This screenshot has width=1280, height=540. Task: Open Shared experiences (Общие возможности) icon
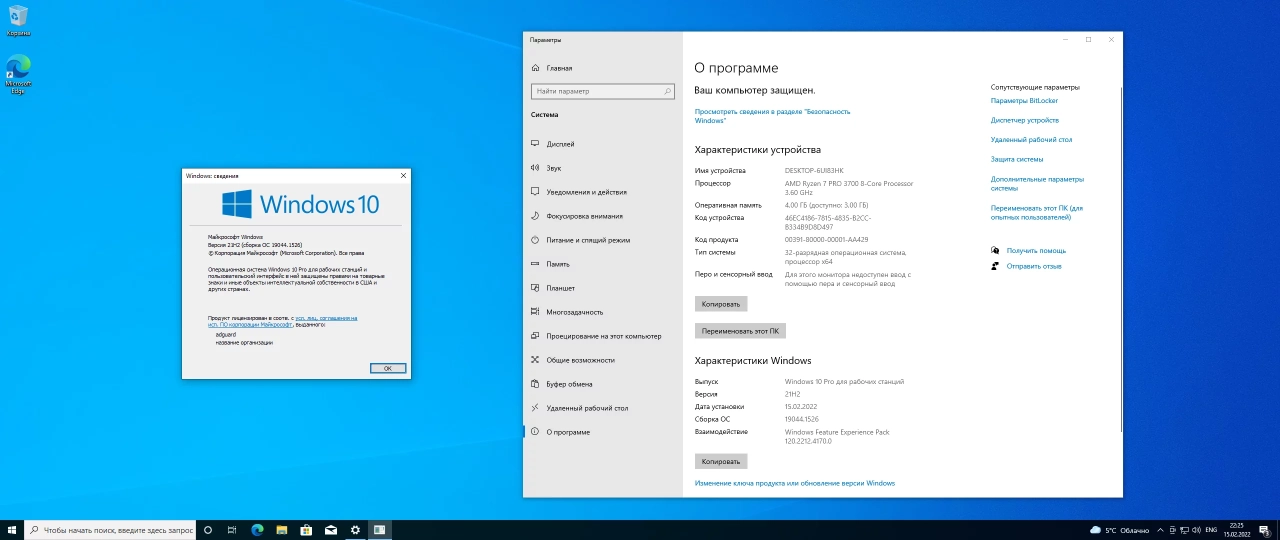pos(534,360)
